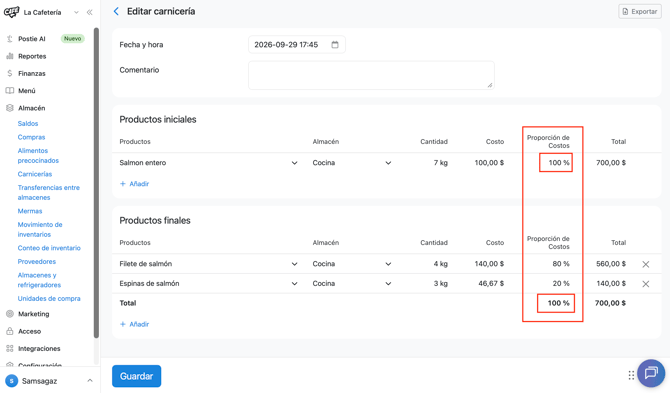
Task: Click Añadir under Productos finales
Action: click(135, 324)
